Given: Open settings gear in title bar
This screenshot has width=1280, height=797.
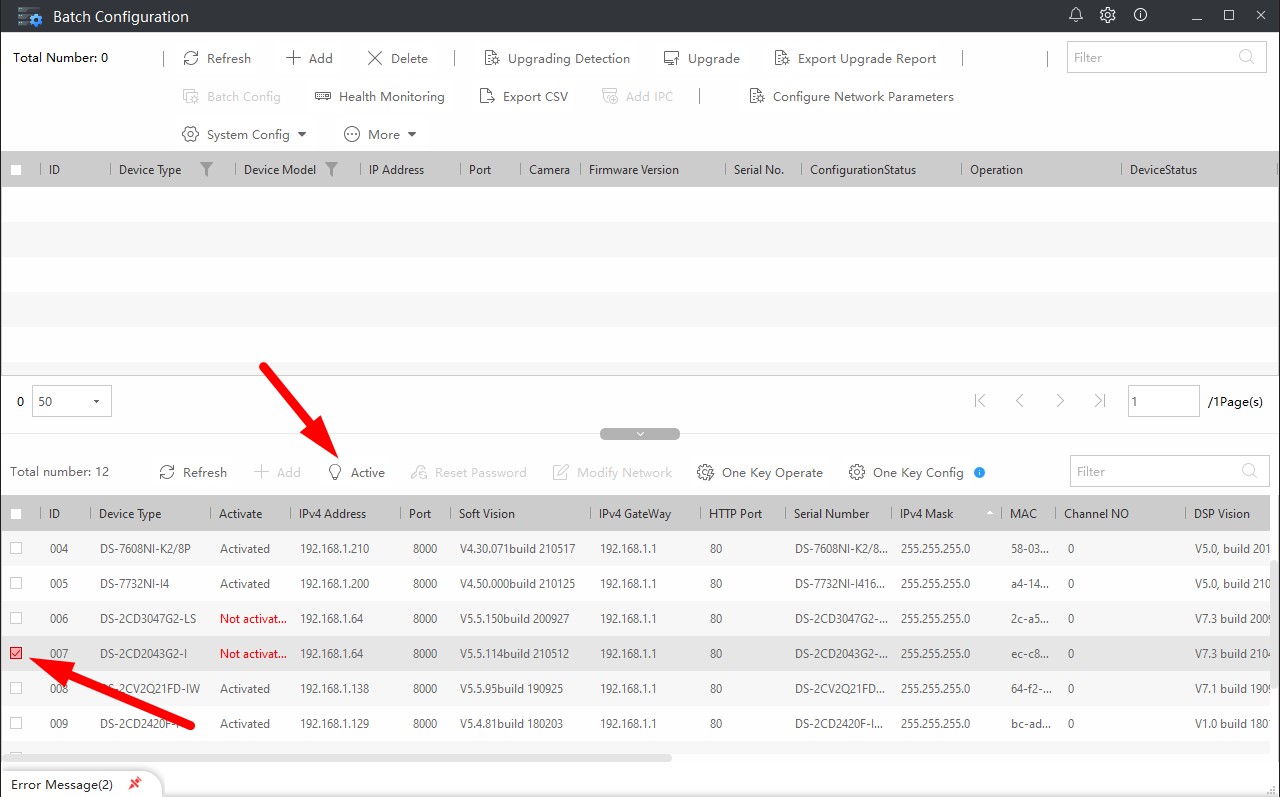Looking at the screenshot, I should (x=1108, y=15).
